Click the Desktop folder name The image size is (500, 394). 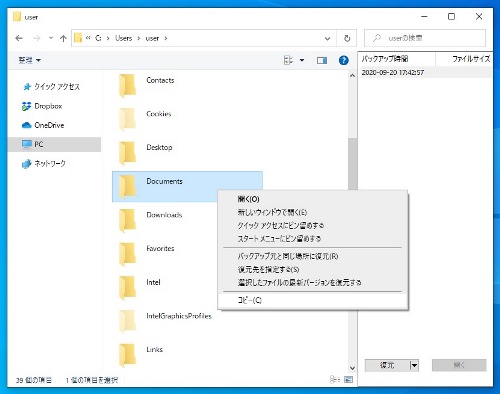click(159, 147)
